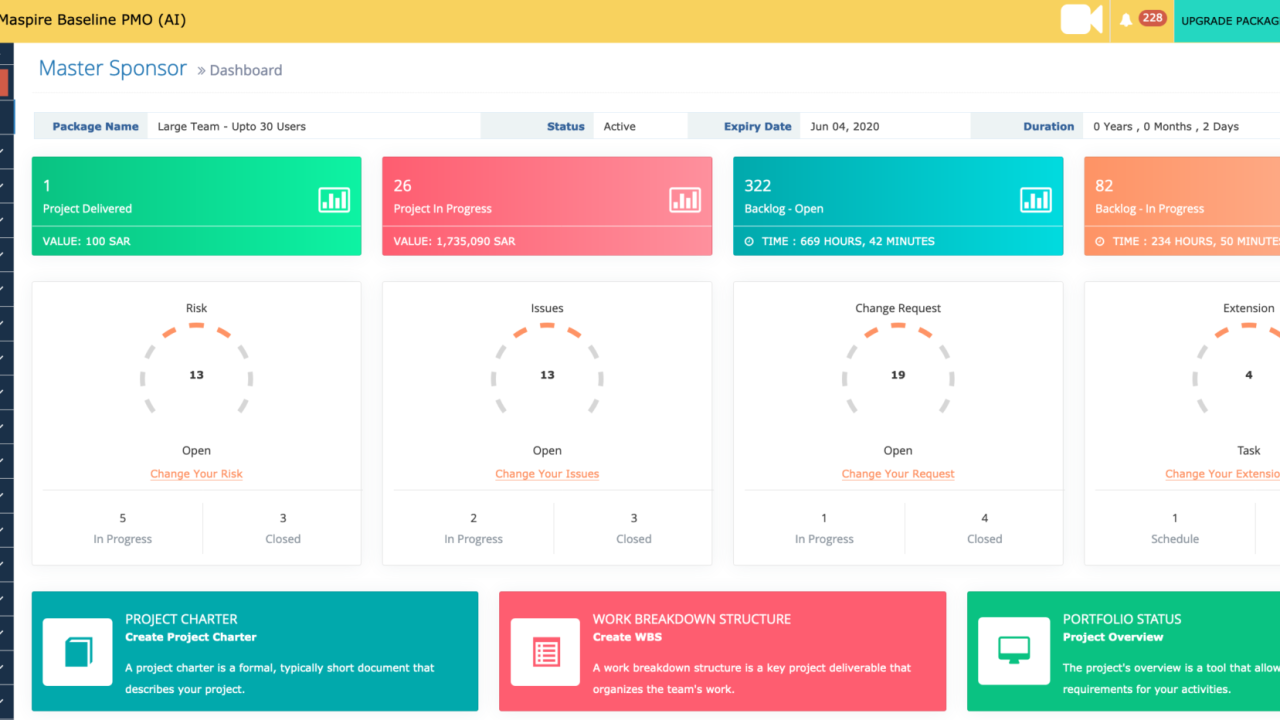Open the notifications bell with 228 badge

[1141, 19]
